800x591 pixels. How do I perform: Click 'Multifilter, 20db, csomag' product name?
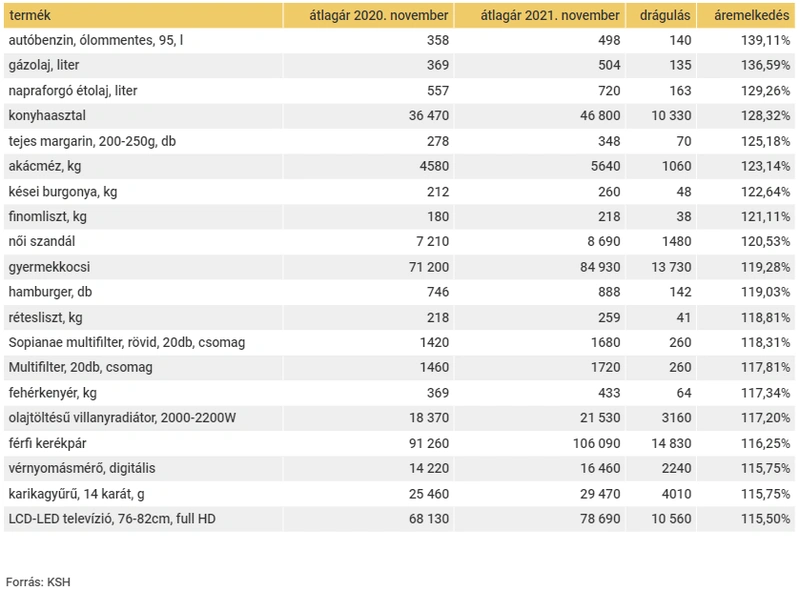pos(81,367)
